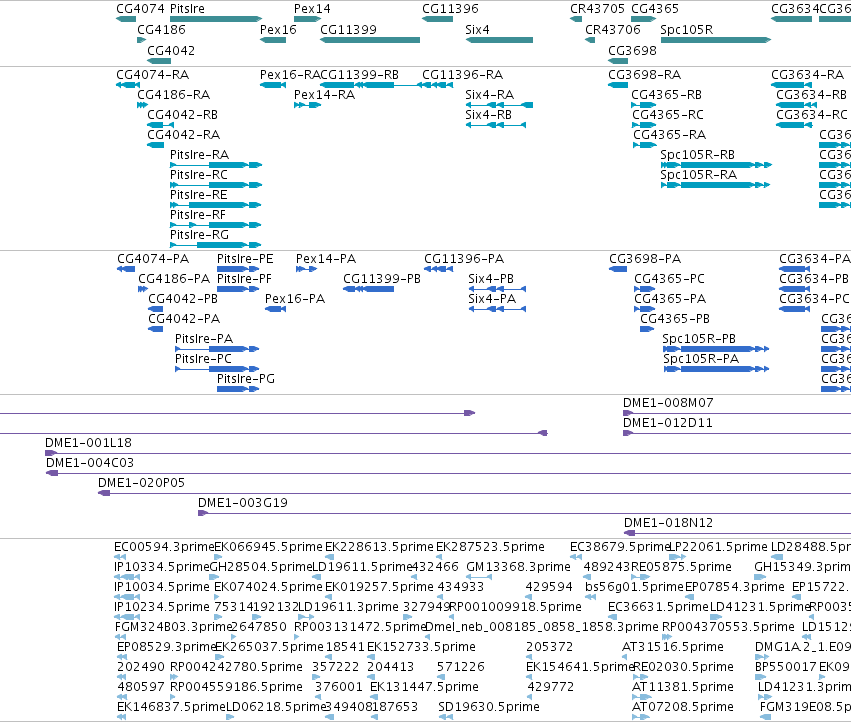This screenshot has height=722, width=851.
Task: Click protein Spc105R-PB
Action: (x=699, y=339)
